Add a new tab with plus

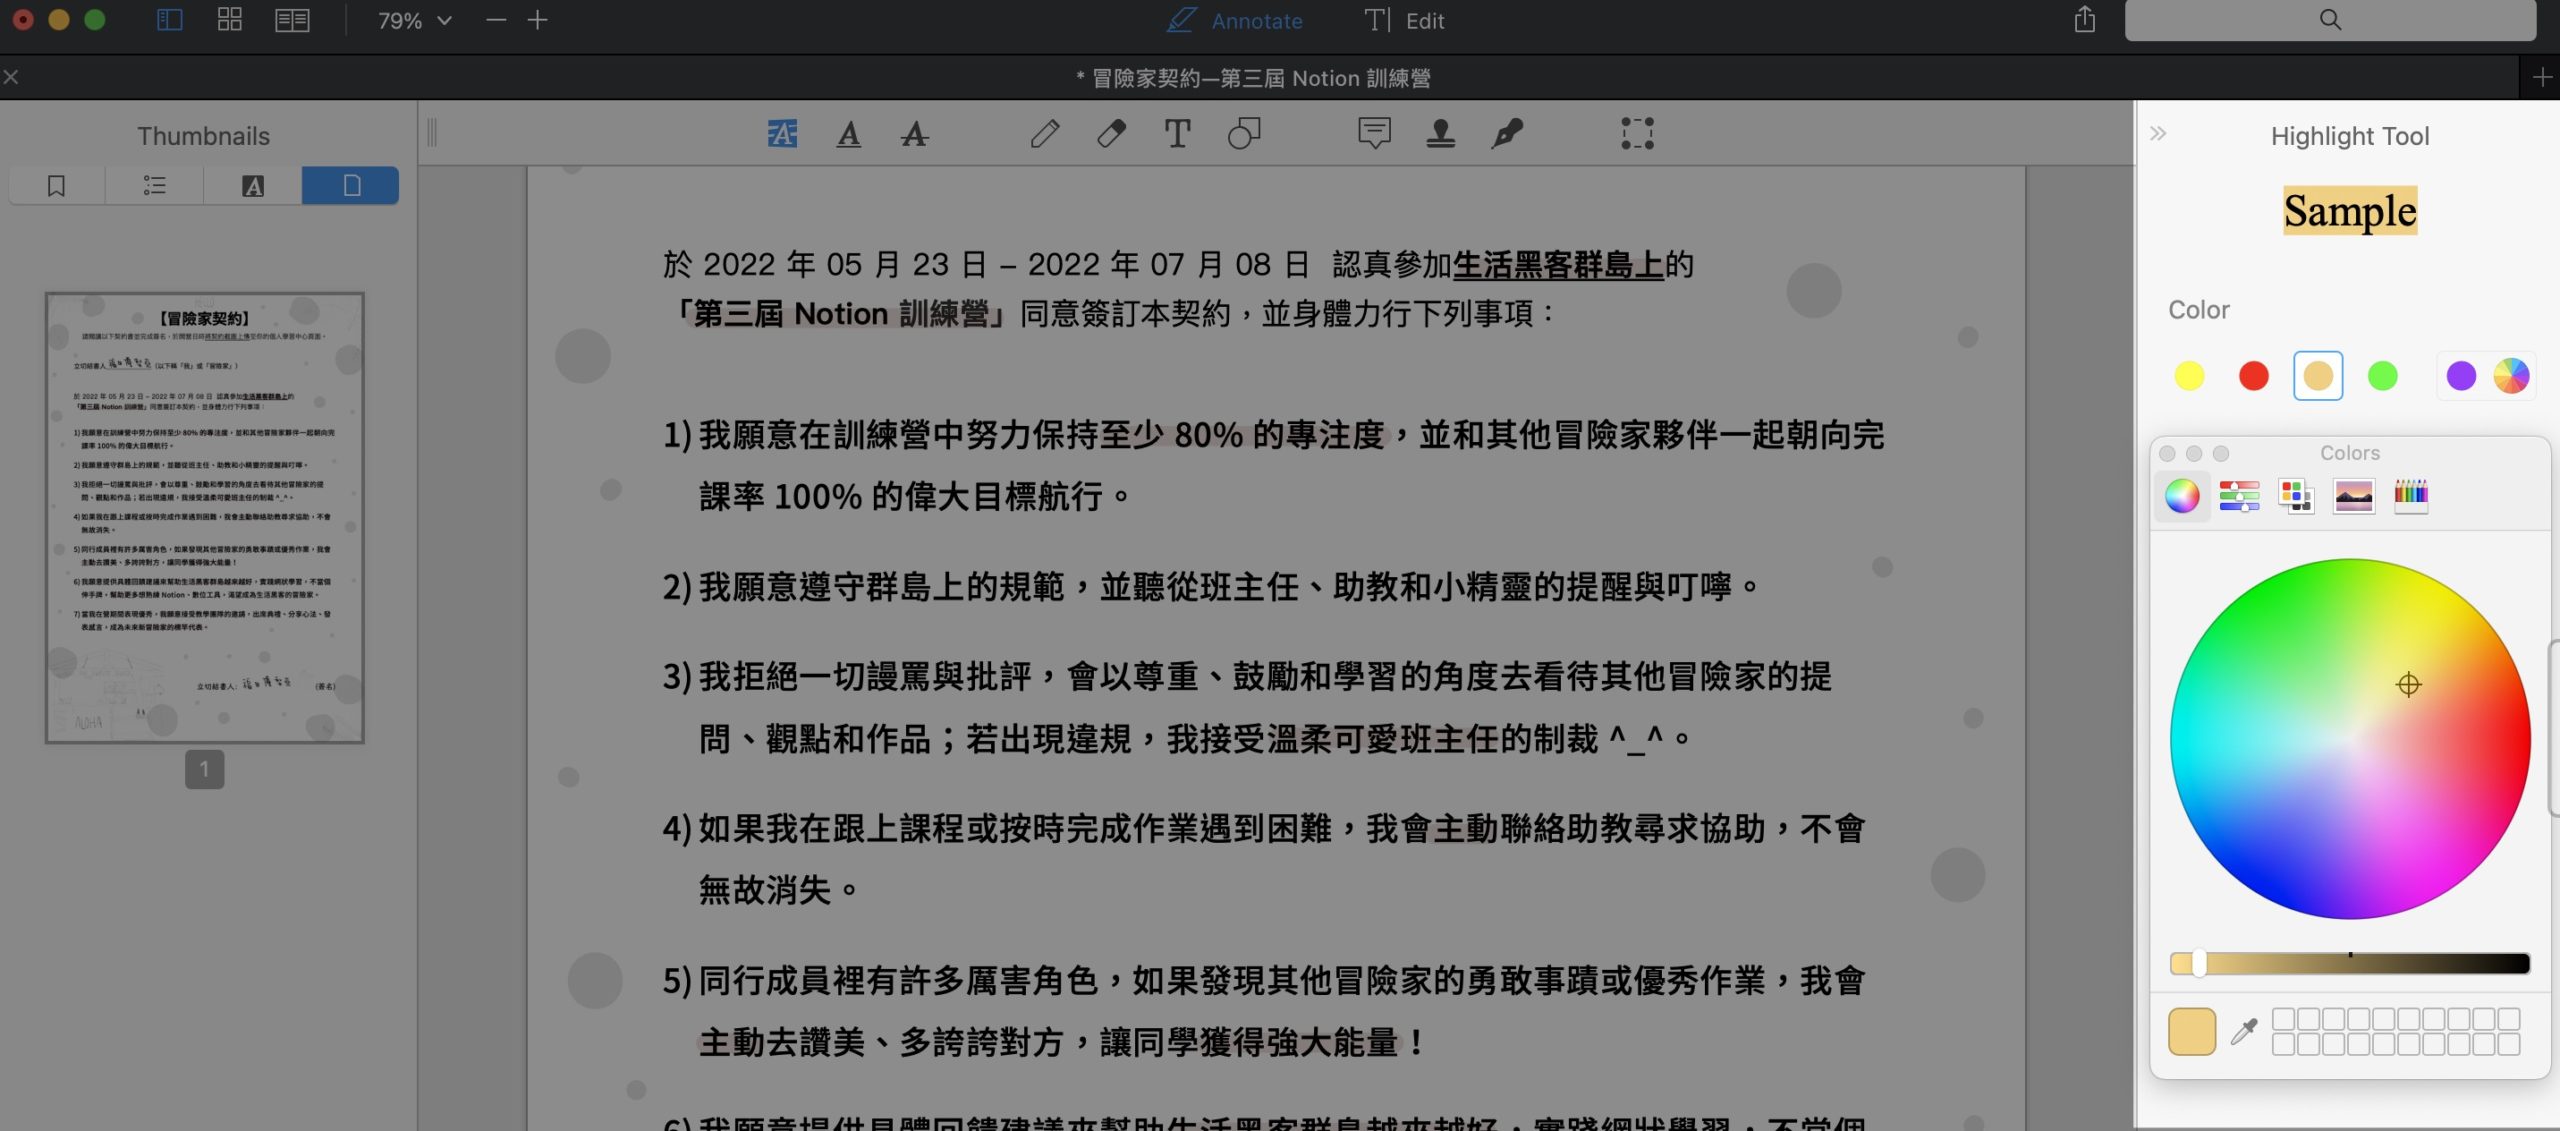[2542, 77]
